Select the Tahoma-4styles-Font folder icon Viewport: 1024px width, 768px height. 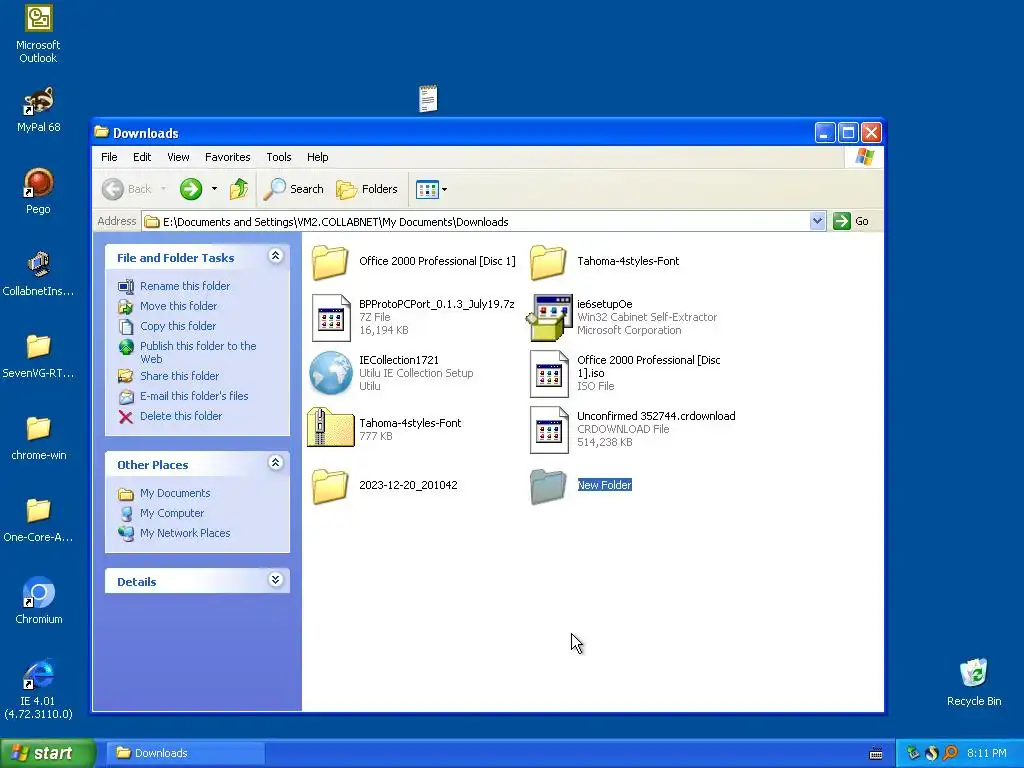pos(547,262)
